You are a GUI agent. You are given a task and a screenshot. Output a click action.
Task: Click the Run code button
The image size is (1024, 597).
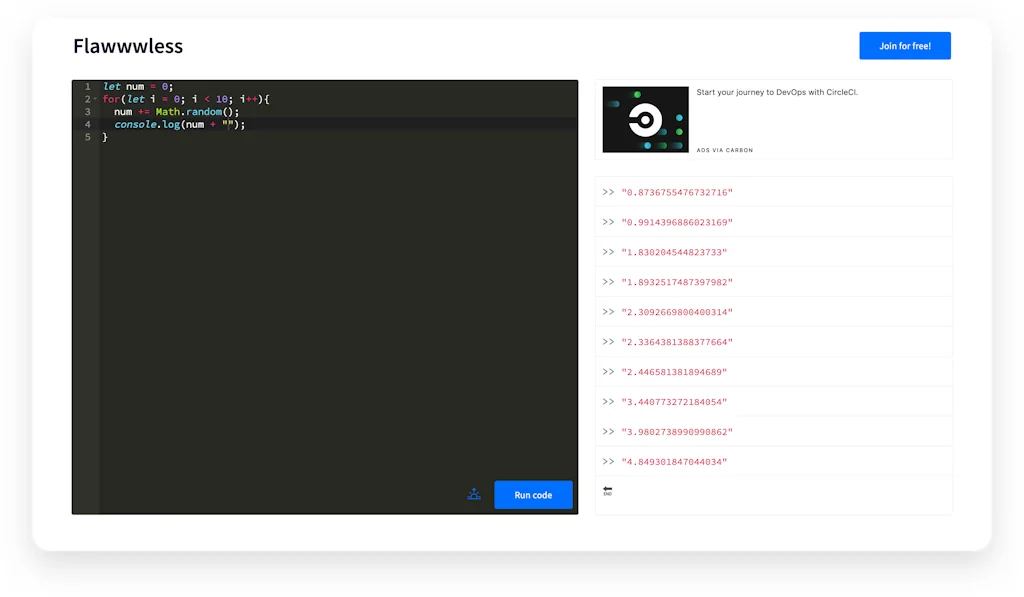click(533, 494)
